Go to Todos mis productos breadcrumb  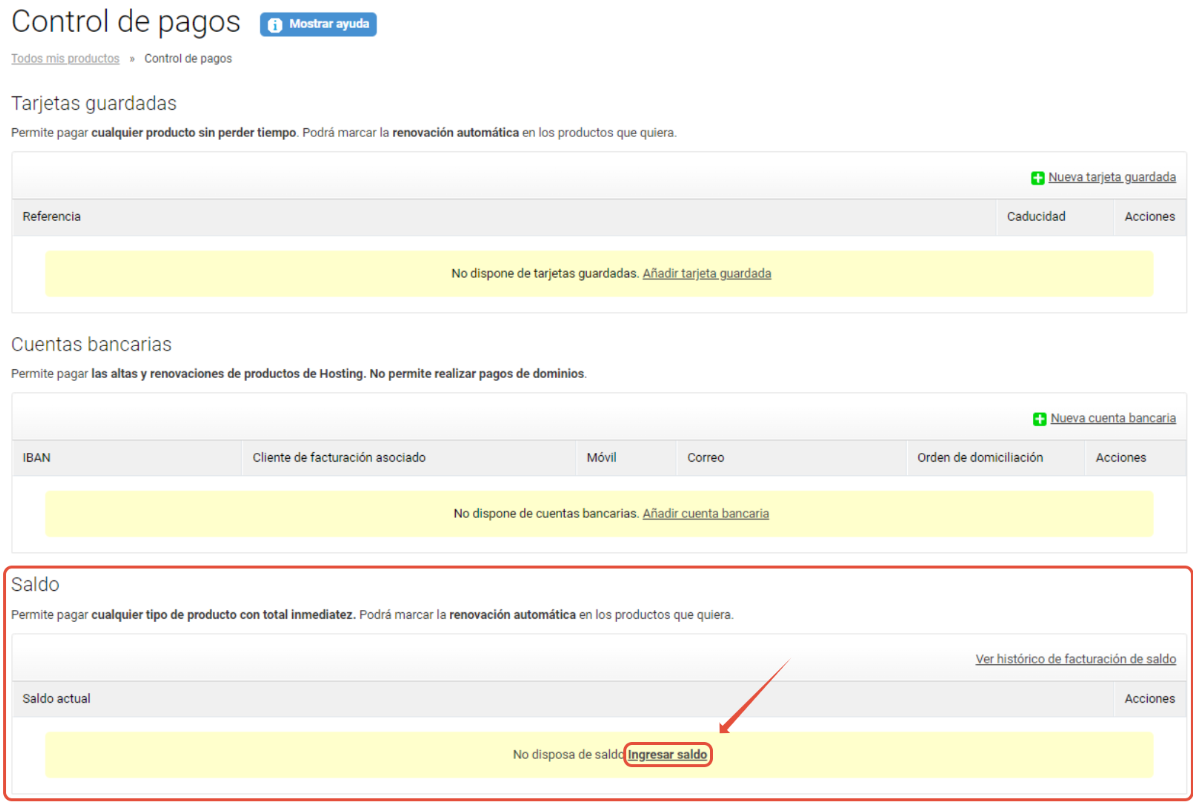[x=65, y=59]
